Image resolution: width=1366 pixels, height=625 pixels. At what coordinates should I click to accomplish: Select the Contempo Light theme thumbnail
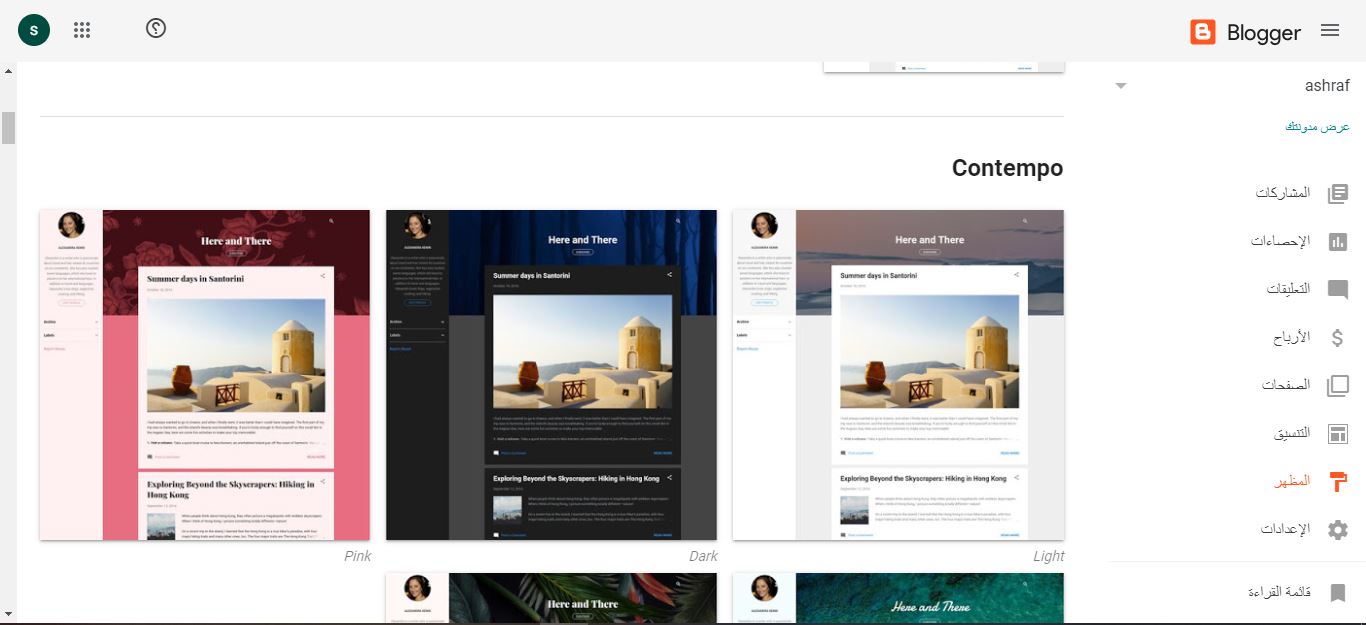[898, 375]
